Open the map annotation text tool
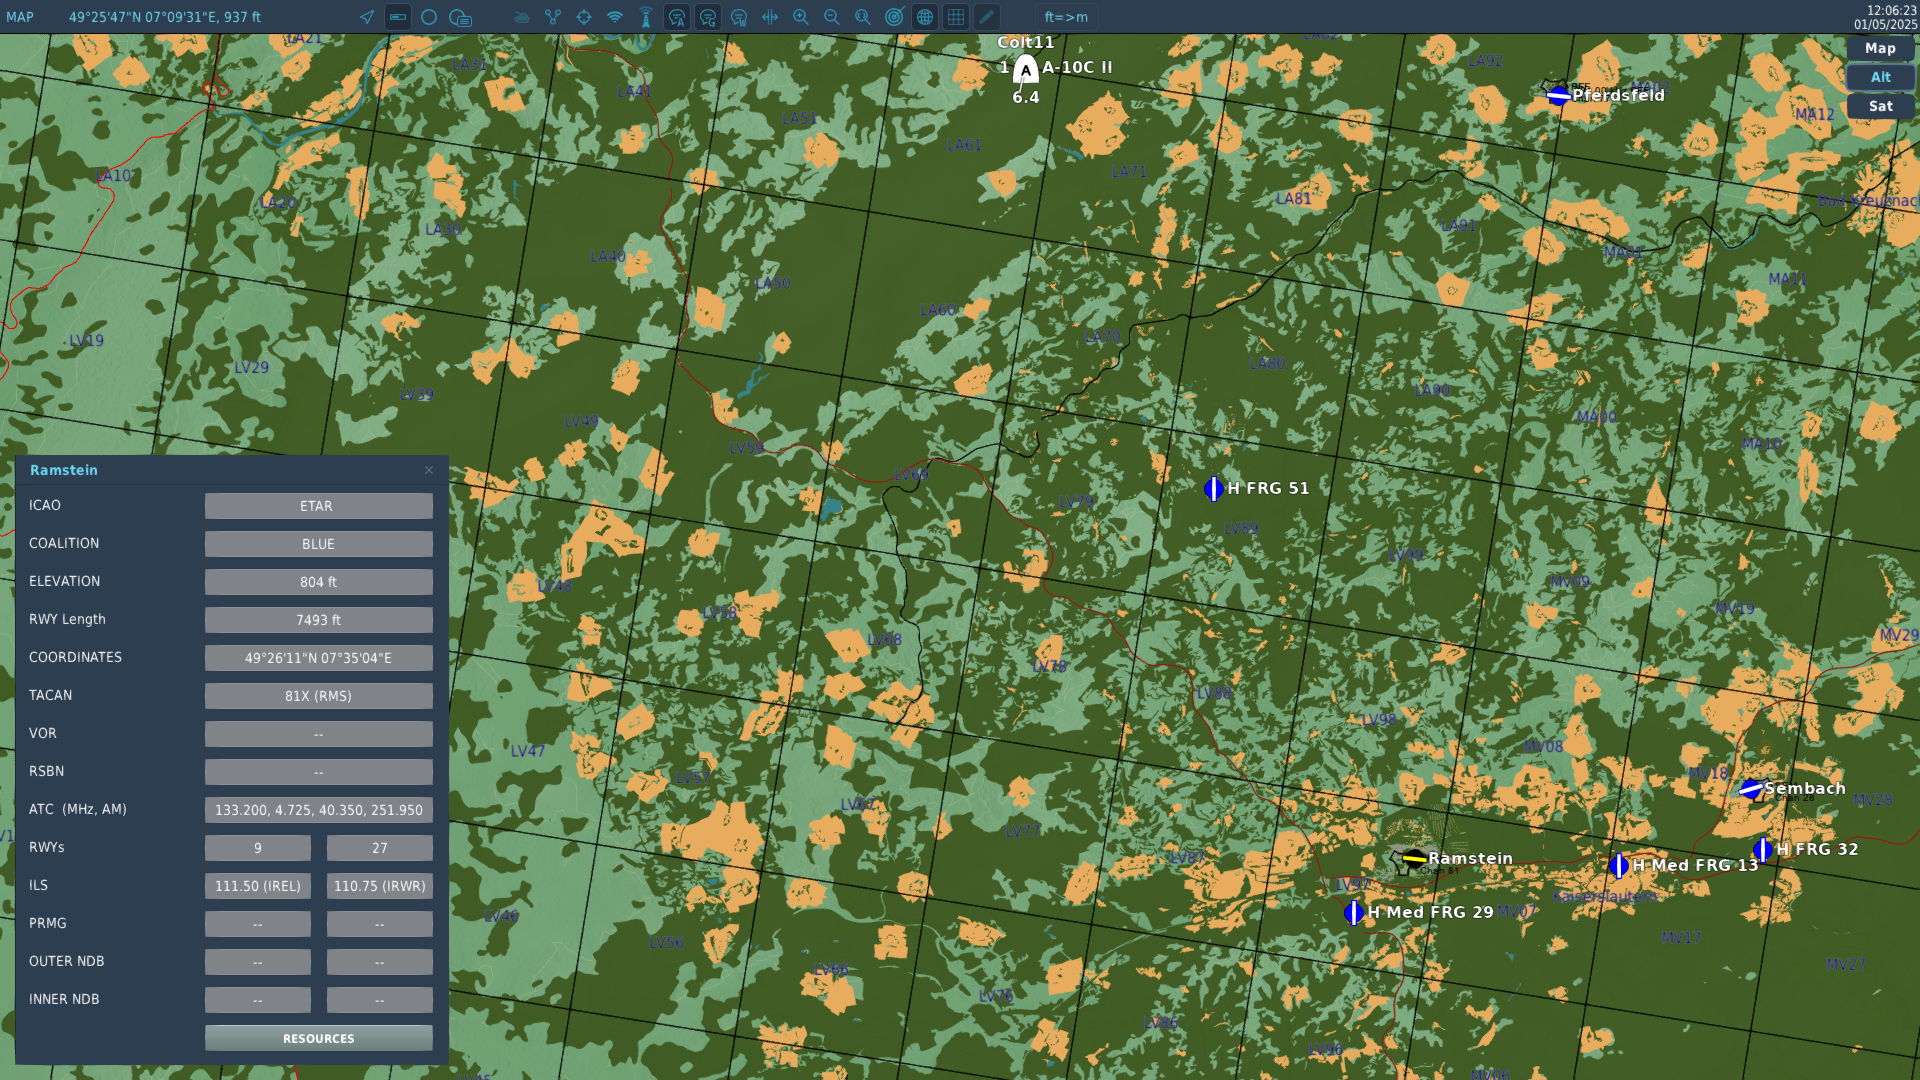 click(460, 17)
